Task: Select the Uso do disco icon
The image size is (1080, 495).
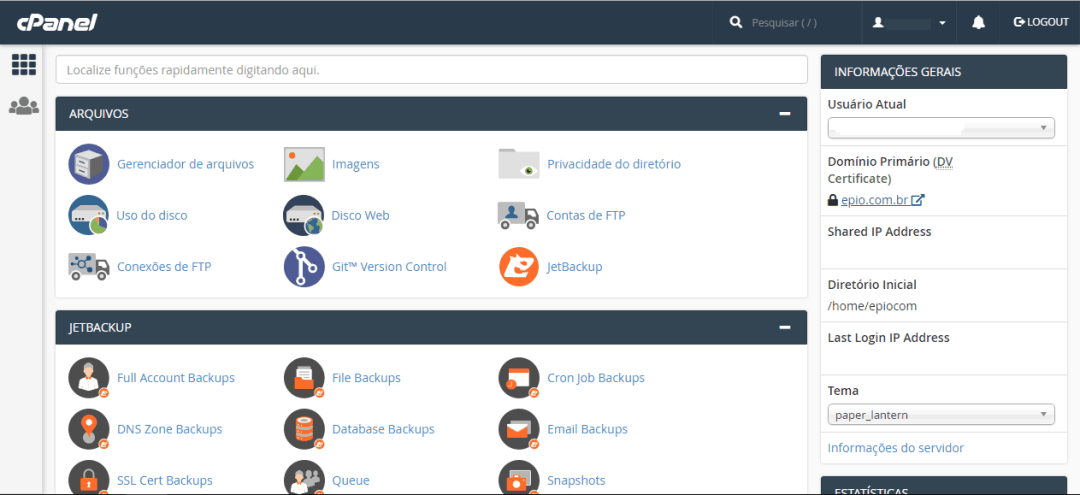Action: click(89, 215)
